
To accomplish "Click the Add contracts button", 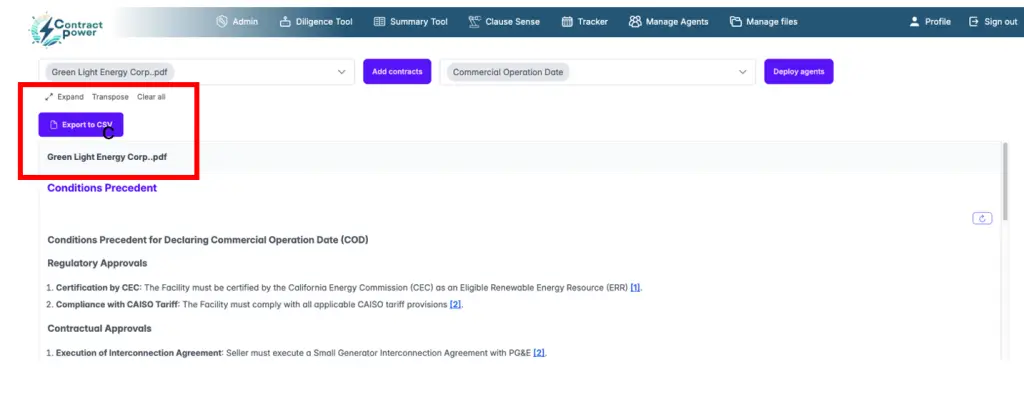I will click(x=396, y=72).
